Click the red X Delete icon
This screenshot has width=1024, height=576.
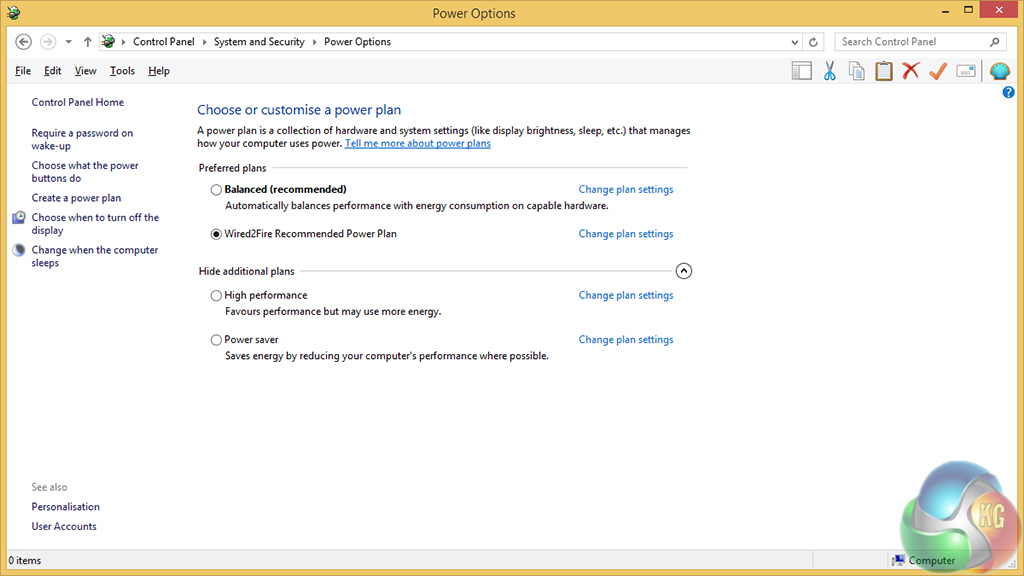click(x=910, y=71)
